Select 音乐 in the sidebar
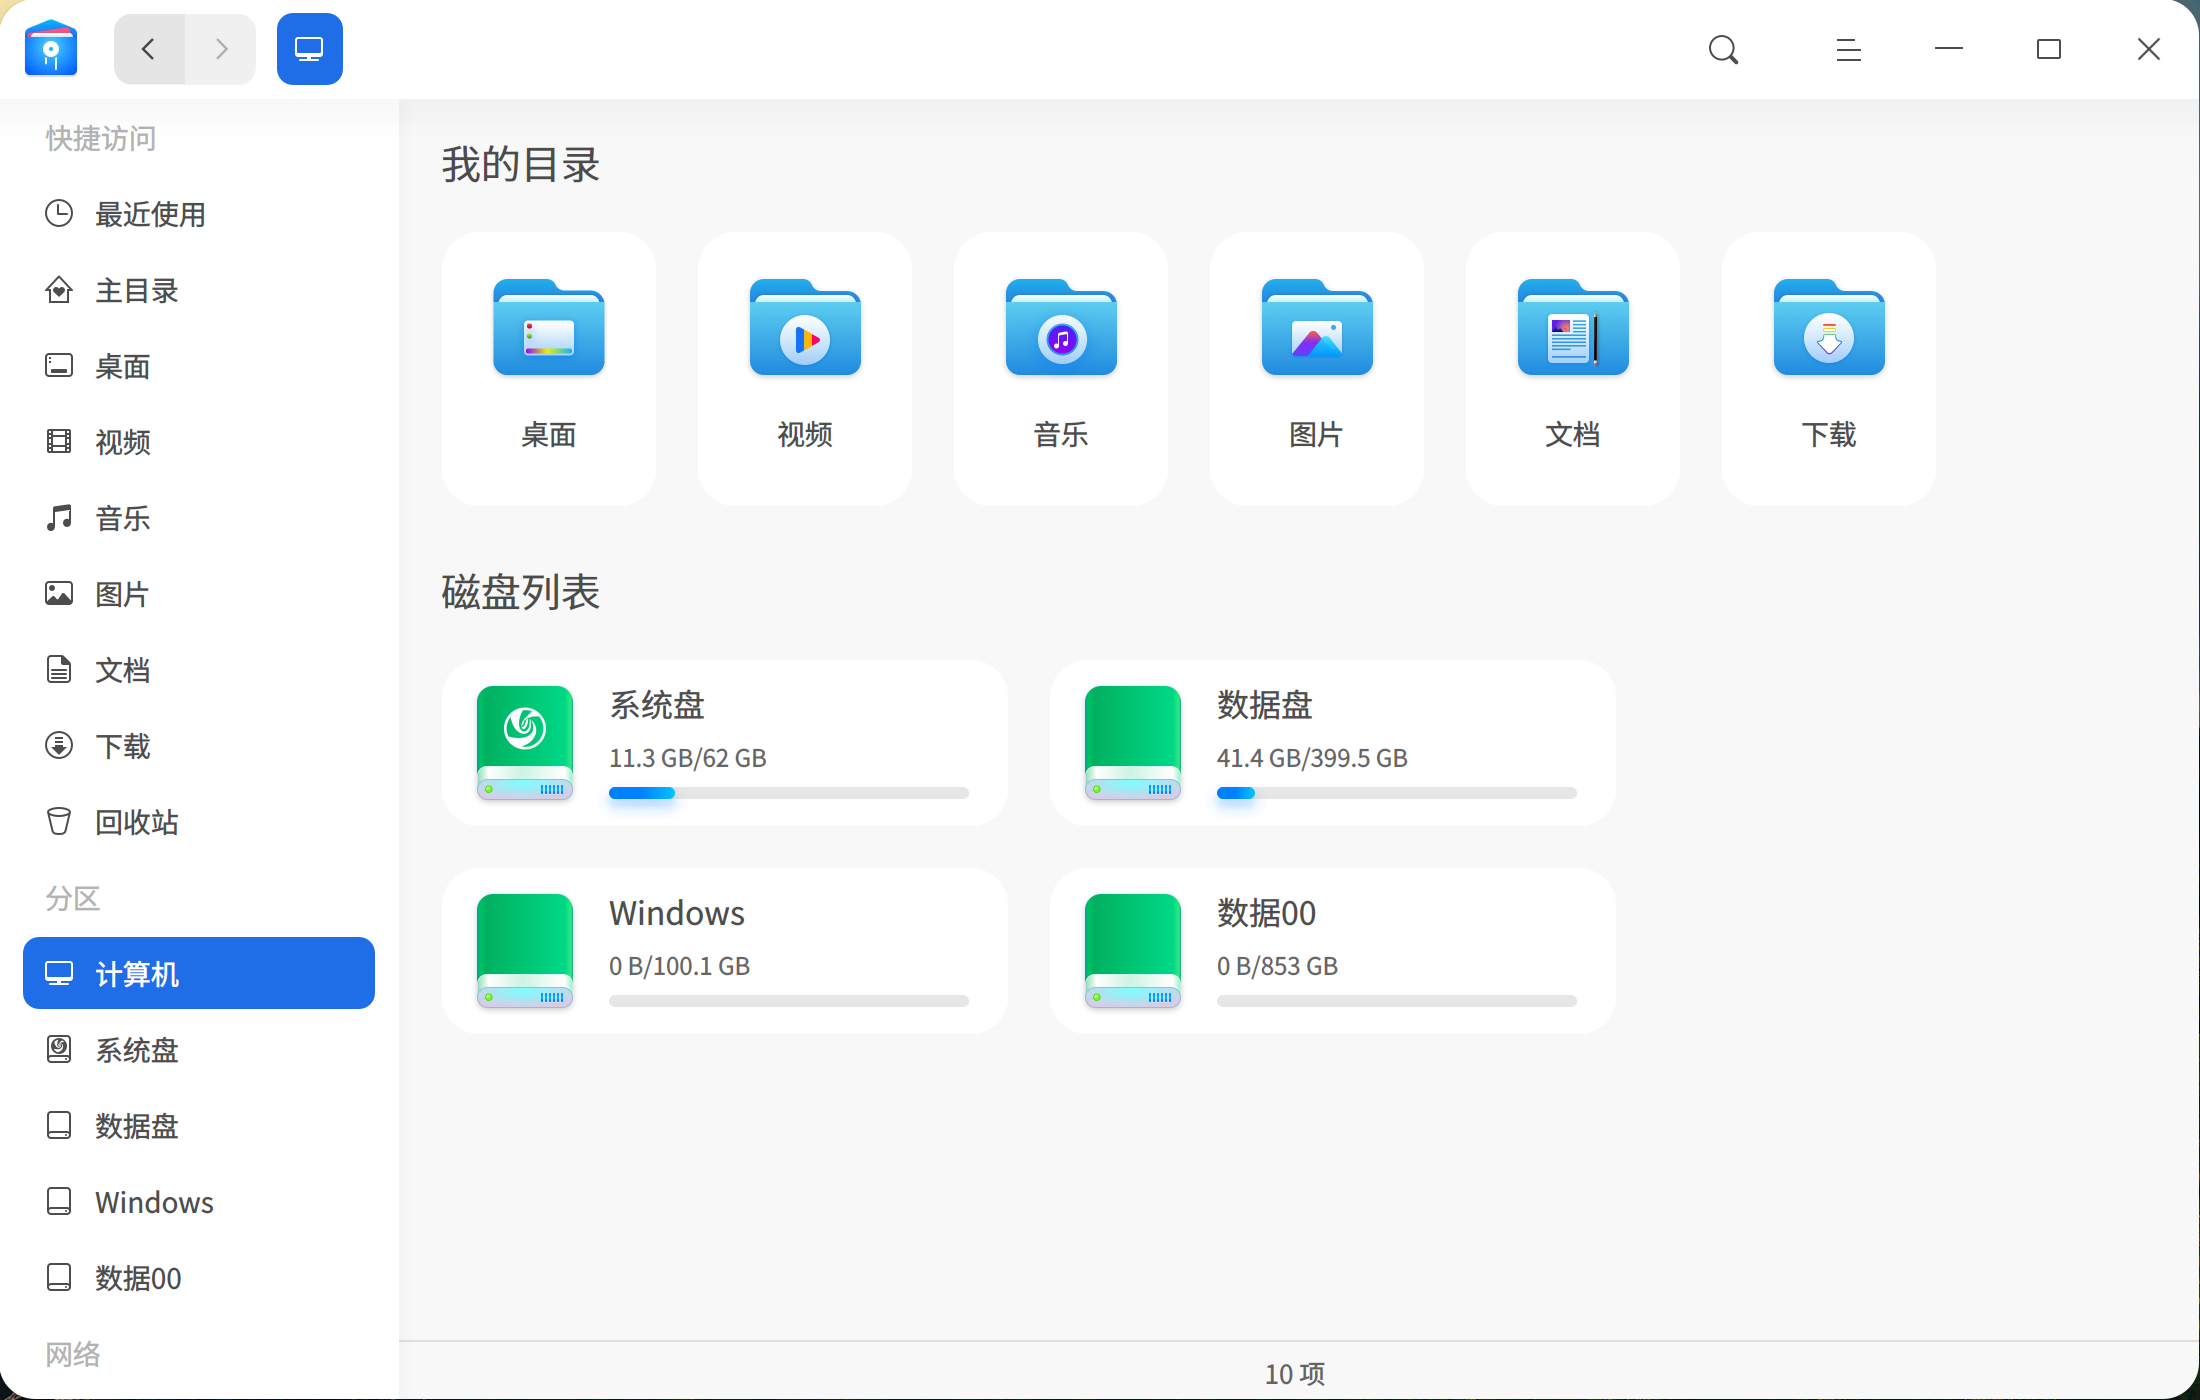This screenshot has height=1400, width=2200. point(199,518)
